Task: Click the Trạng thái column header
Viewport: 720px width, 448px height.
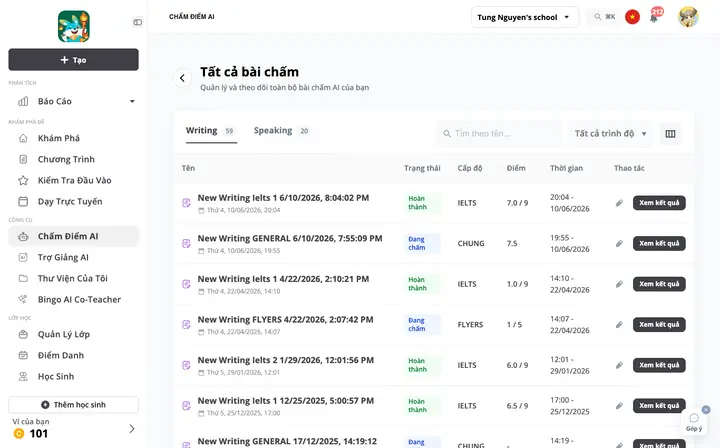Action: (x=422, y=168)
